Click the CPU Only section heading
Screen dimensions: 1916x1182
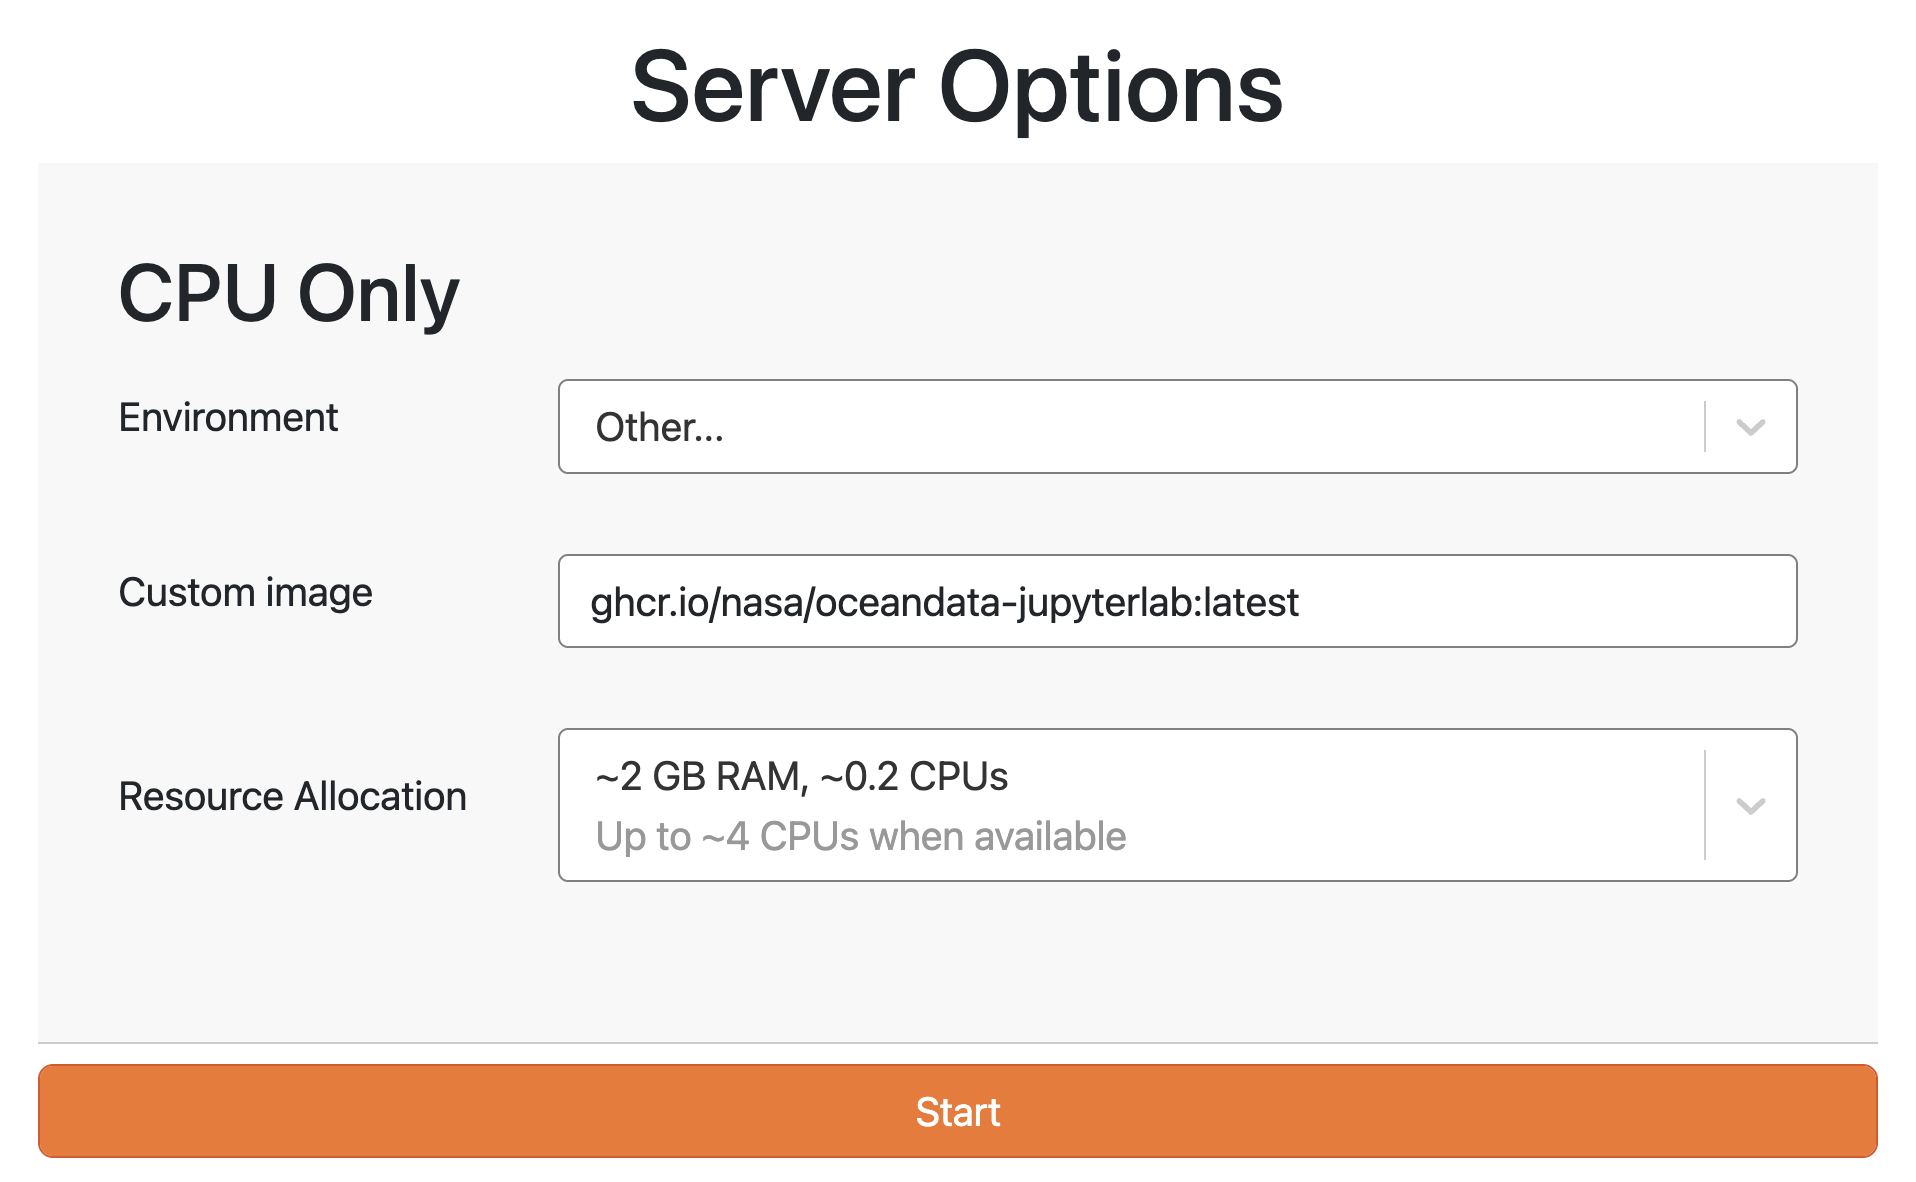[288, 294]
